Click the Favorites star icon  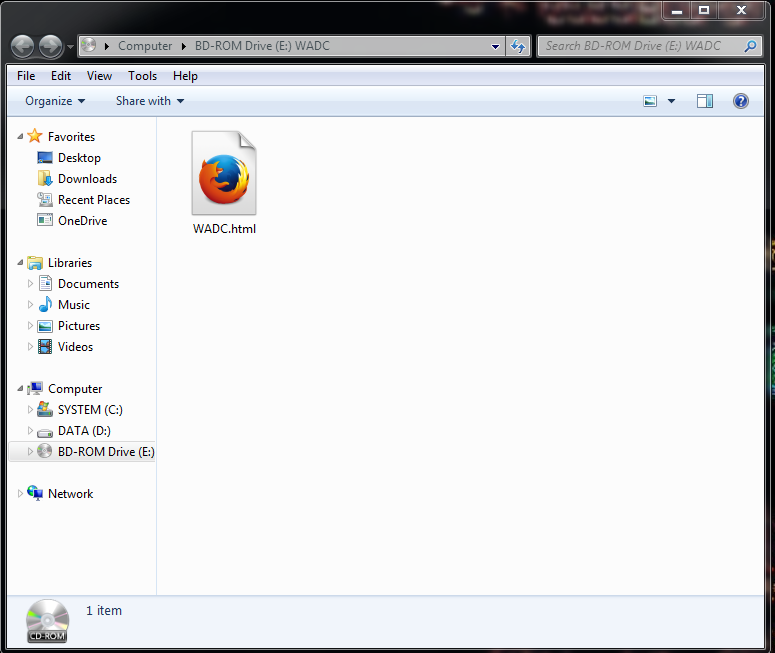pos(35,136)
